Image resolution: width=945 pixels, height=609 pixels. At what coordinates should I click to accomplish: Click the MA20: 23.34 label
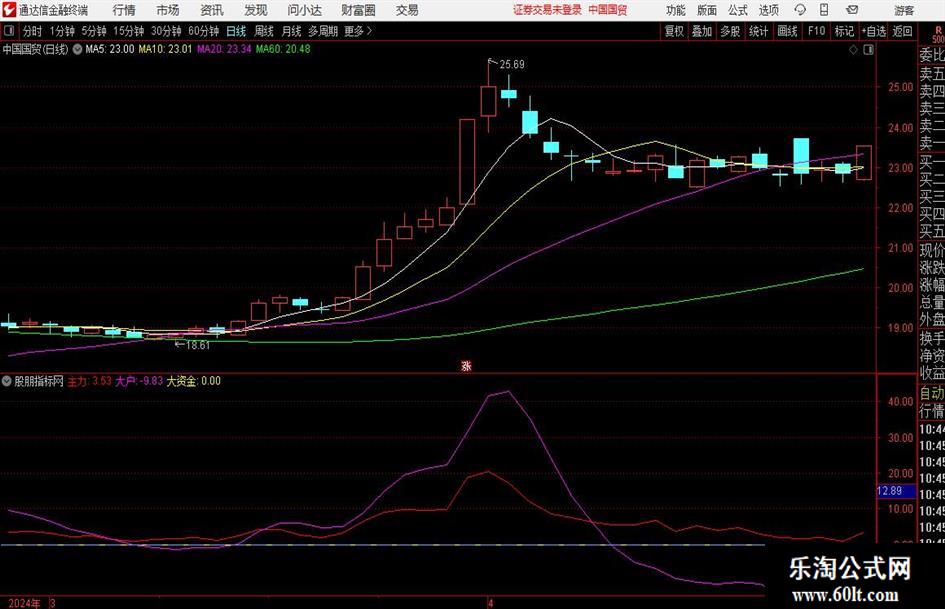[224, 49]
